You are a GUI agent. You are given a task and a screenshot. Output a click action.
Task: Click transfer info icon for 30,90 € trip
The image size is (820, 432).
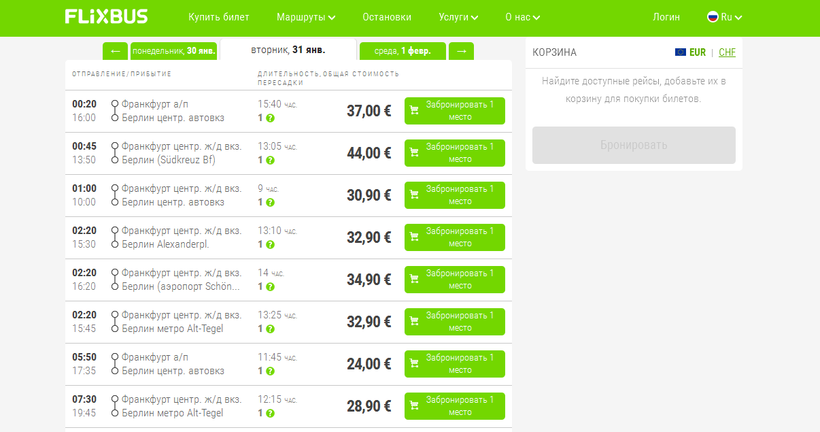pos(270,202)
